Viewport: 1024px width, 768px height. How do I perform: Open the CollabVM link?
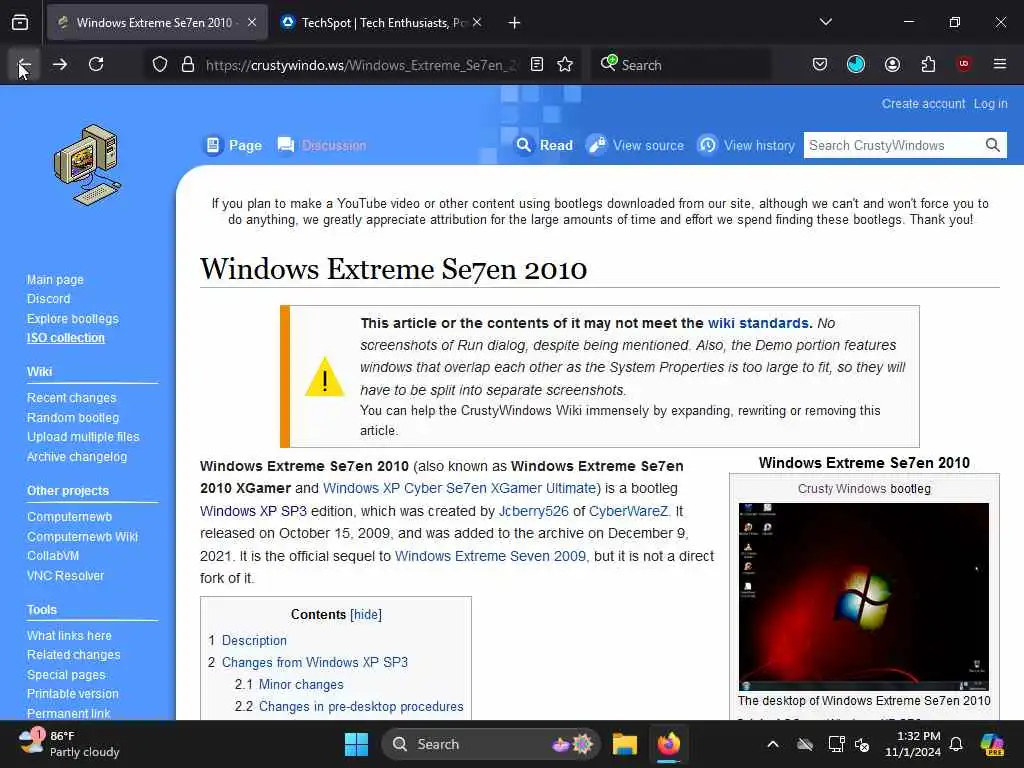[x=53, y=556]
